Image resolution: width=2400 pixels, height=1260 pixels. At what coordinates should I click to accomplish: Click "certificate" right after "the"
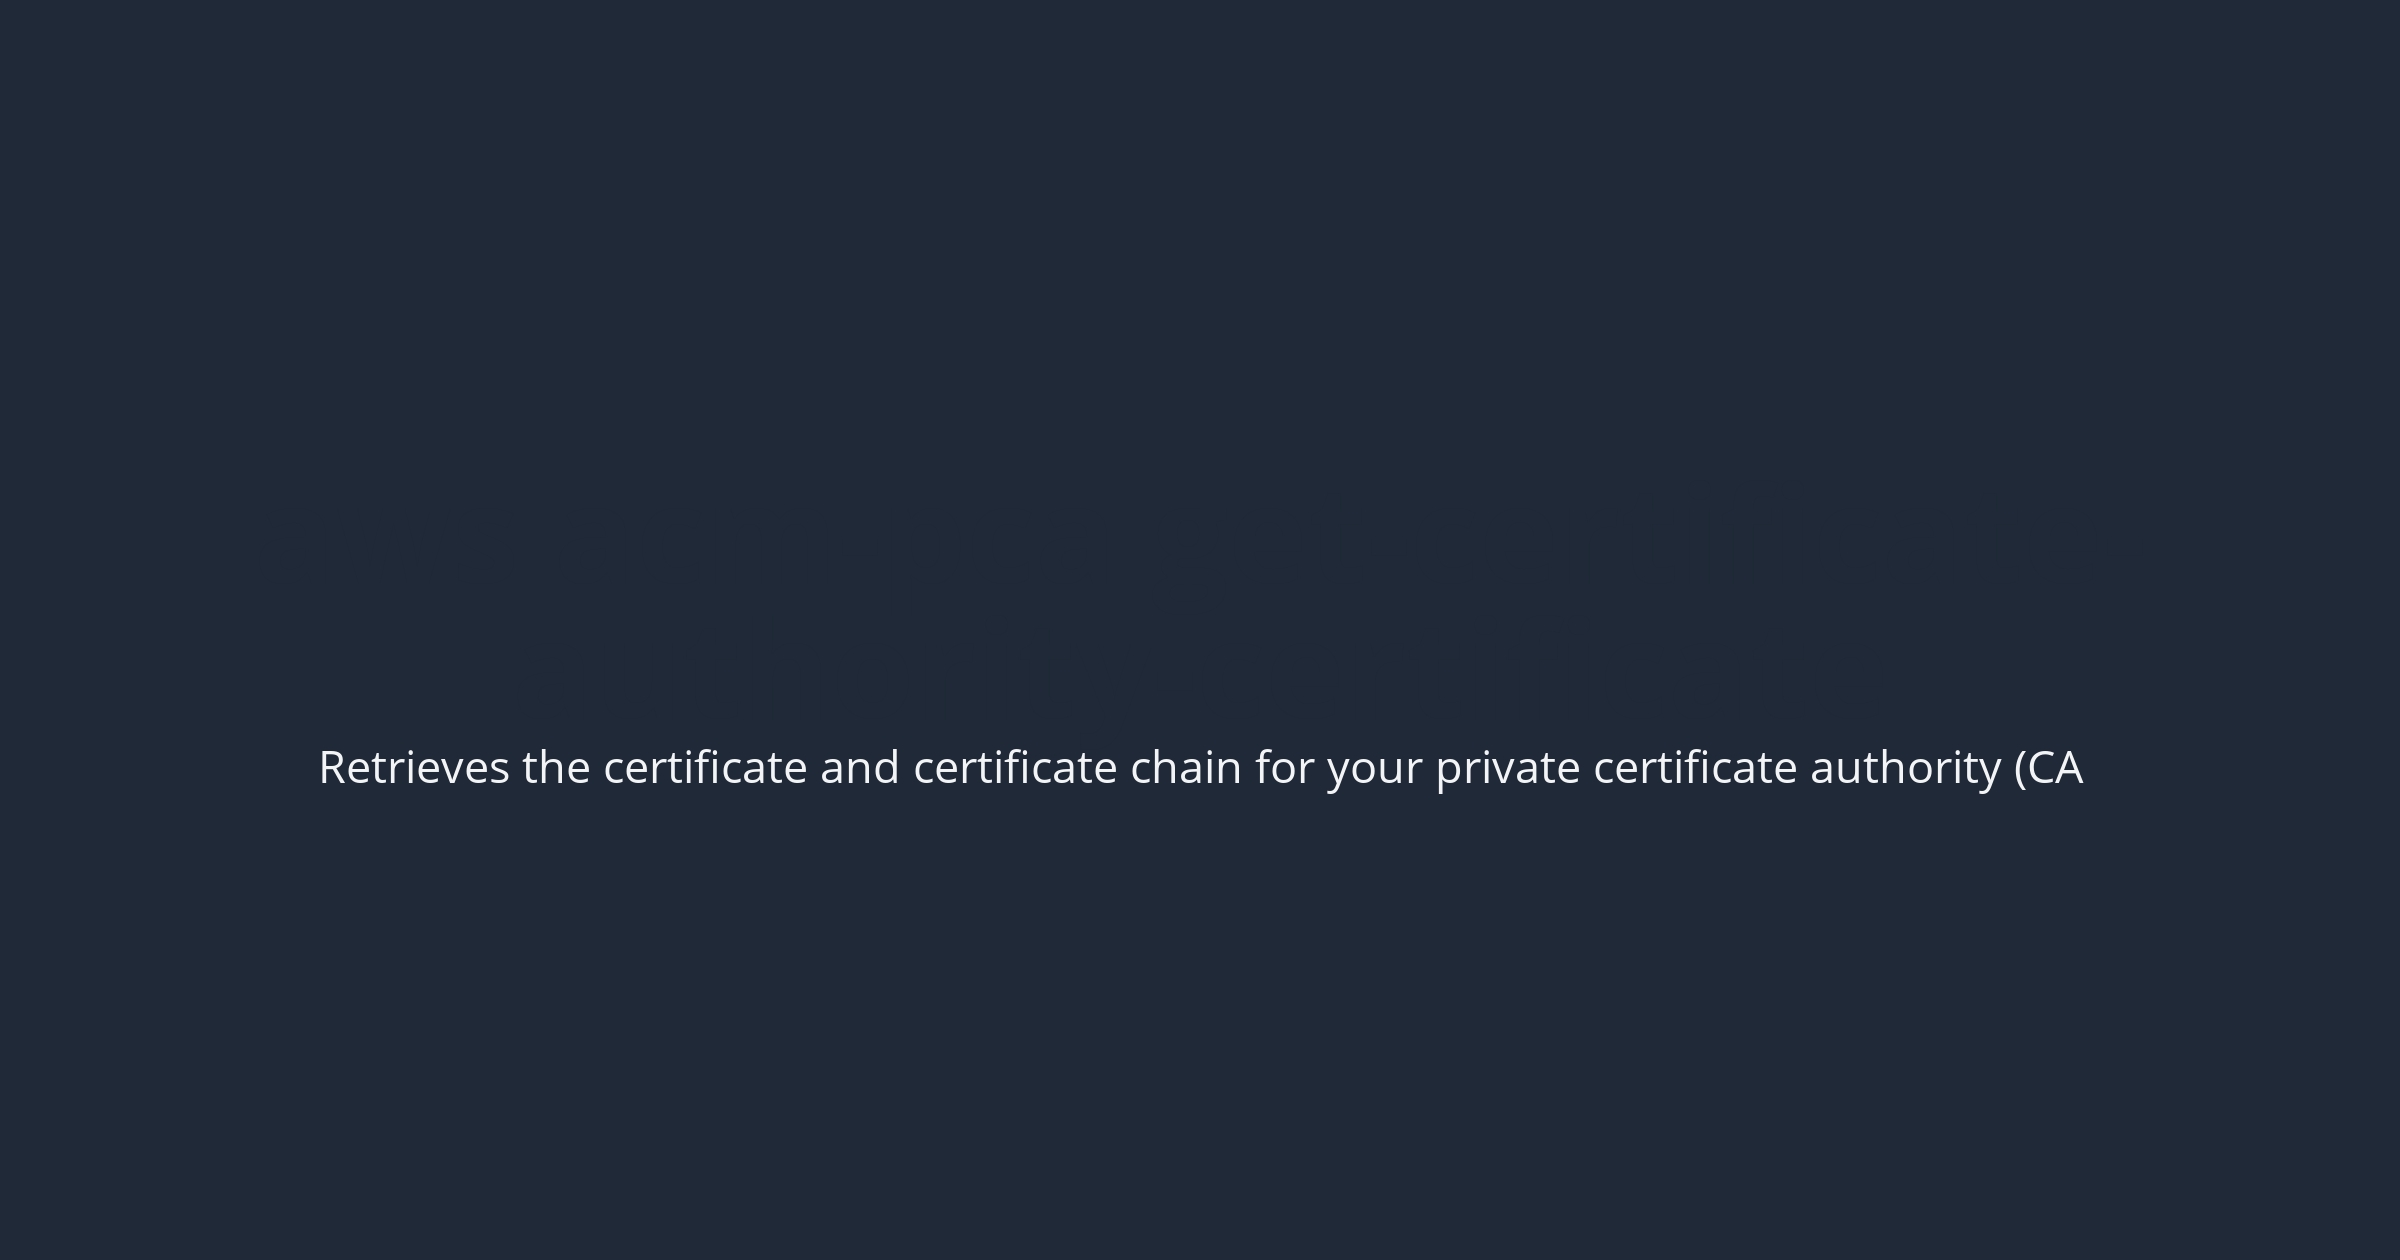click(705, 768)
